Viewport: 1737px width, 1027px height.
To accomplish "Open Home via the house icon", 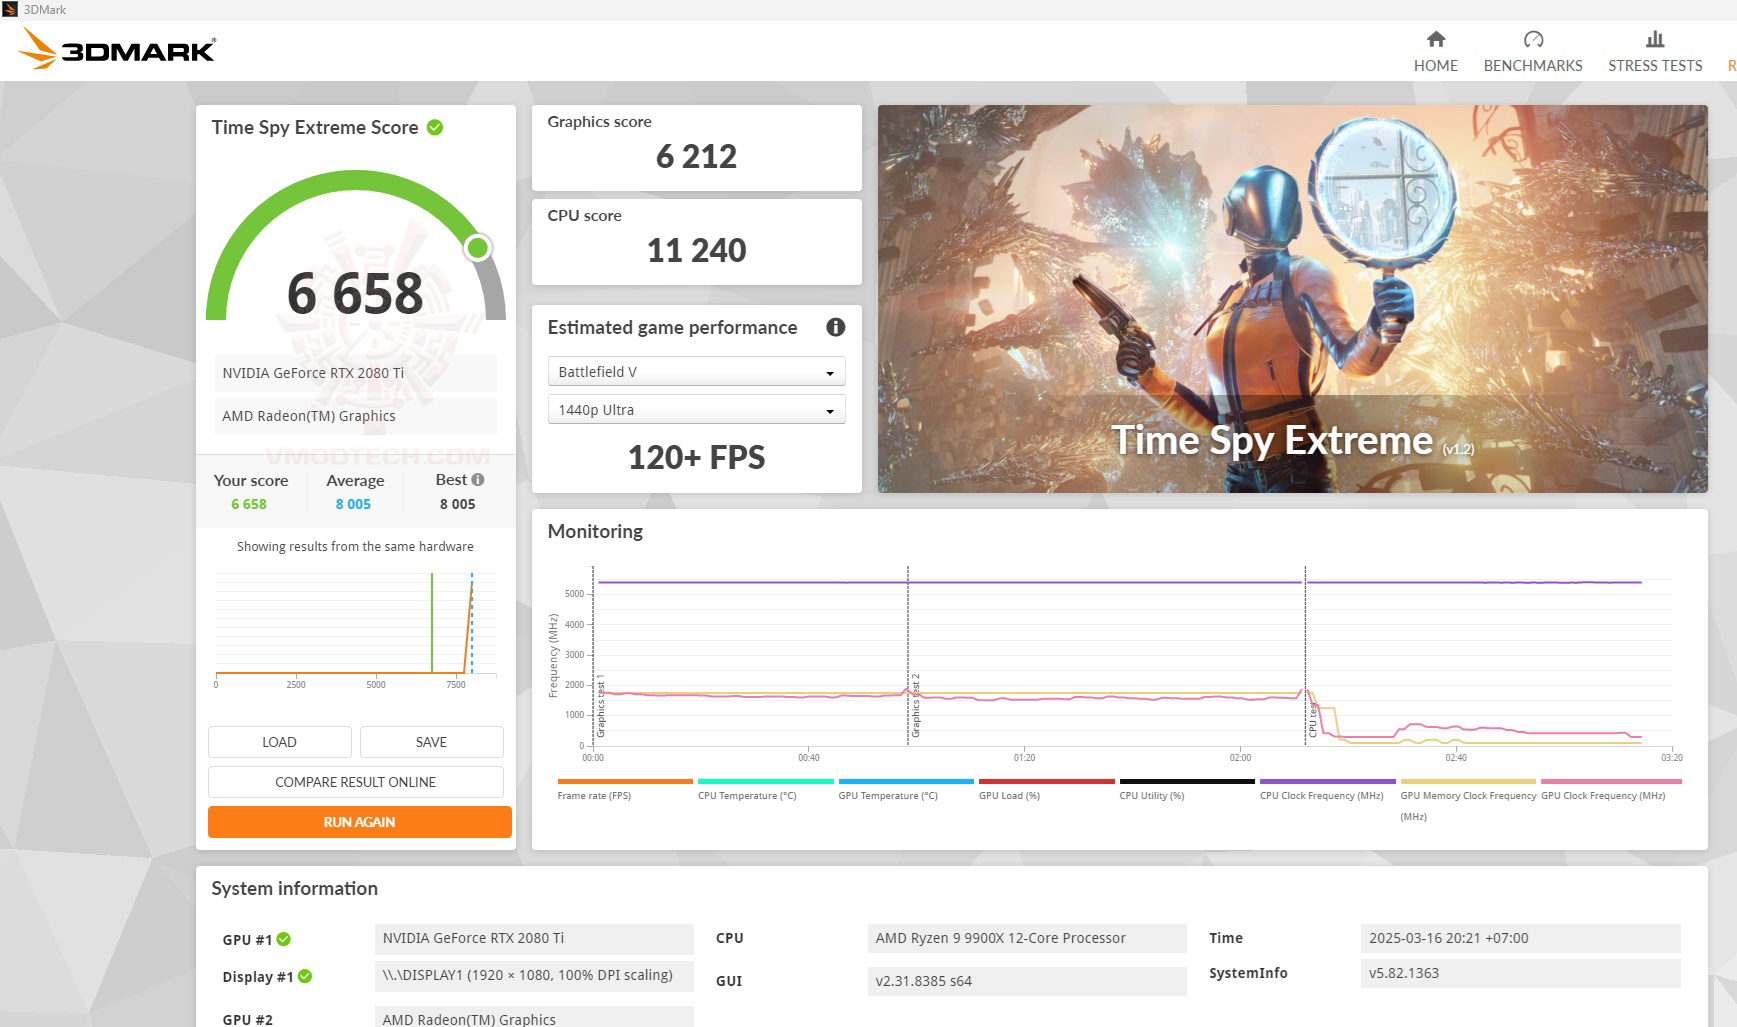I will pyautogui.click(x=1436, y=41).
